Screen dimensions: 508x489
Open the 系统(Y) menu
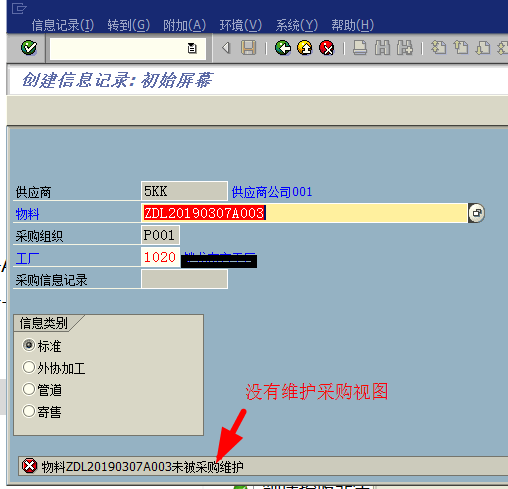[x=297, y=25]
